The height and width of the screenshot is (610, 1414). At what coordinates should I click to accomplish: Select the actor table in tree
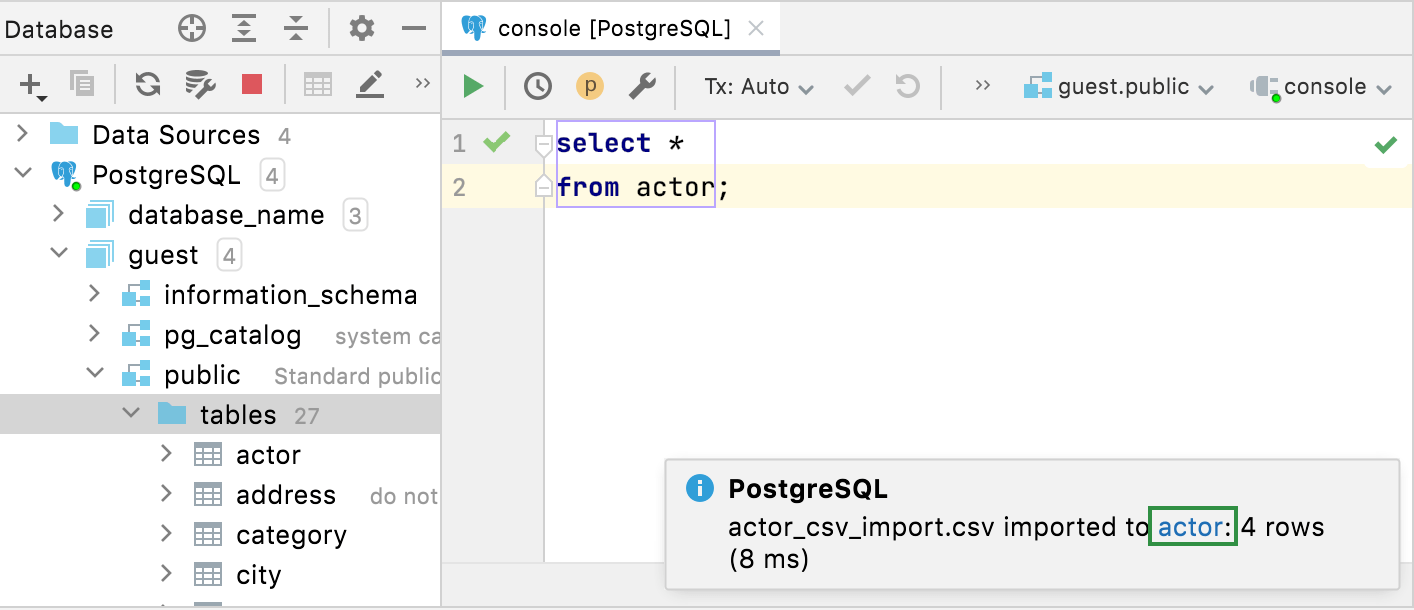pyautogui.click(x=220, y=455)
